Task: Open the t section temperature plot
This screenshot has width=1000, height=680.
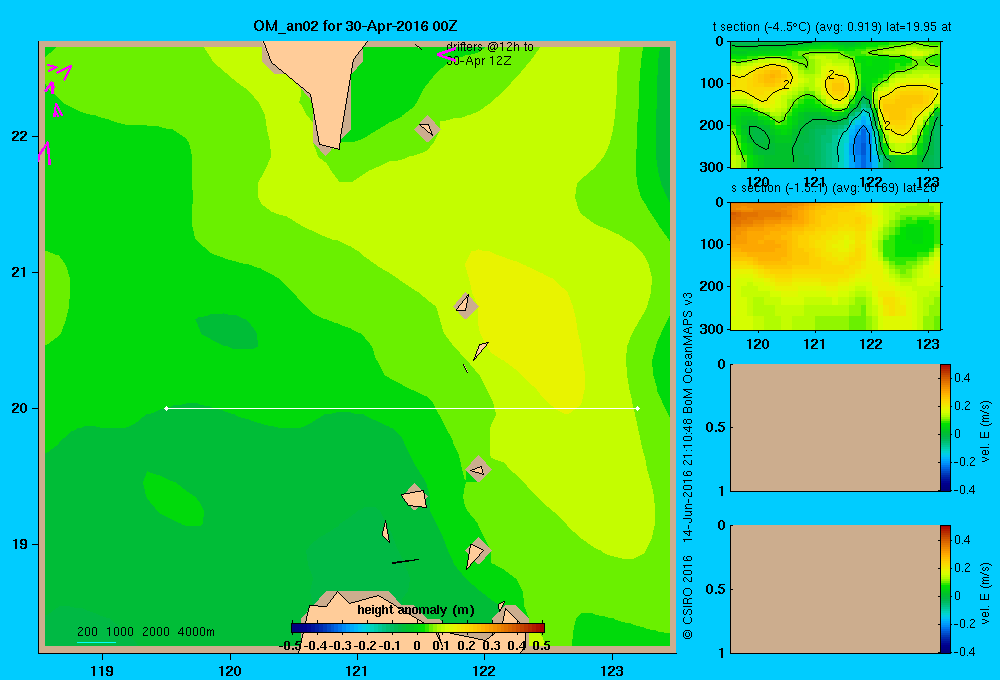Action: click(x=835, y=105)
